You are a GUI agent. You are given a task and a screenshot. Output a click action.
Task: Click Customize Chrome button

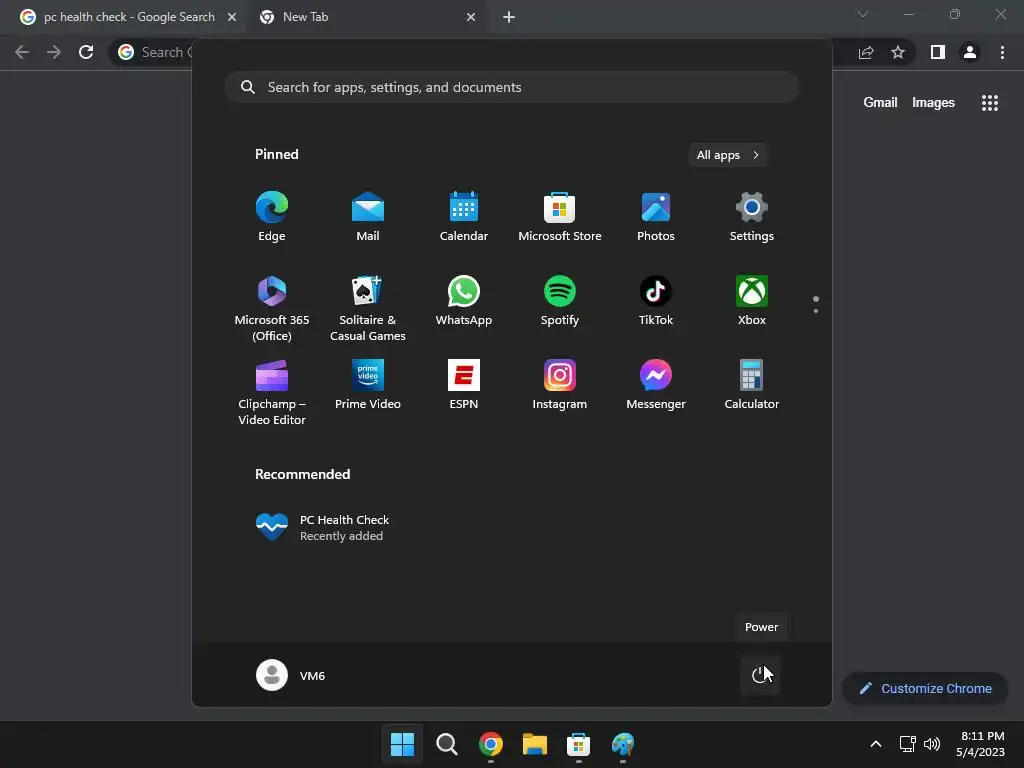[x=925, y=688]
